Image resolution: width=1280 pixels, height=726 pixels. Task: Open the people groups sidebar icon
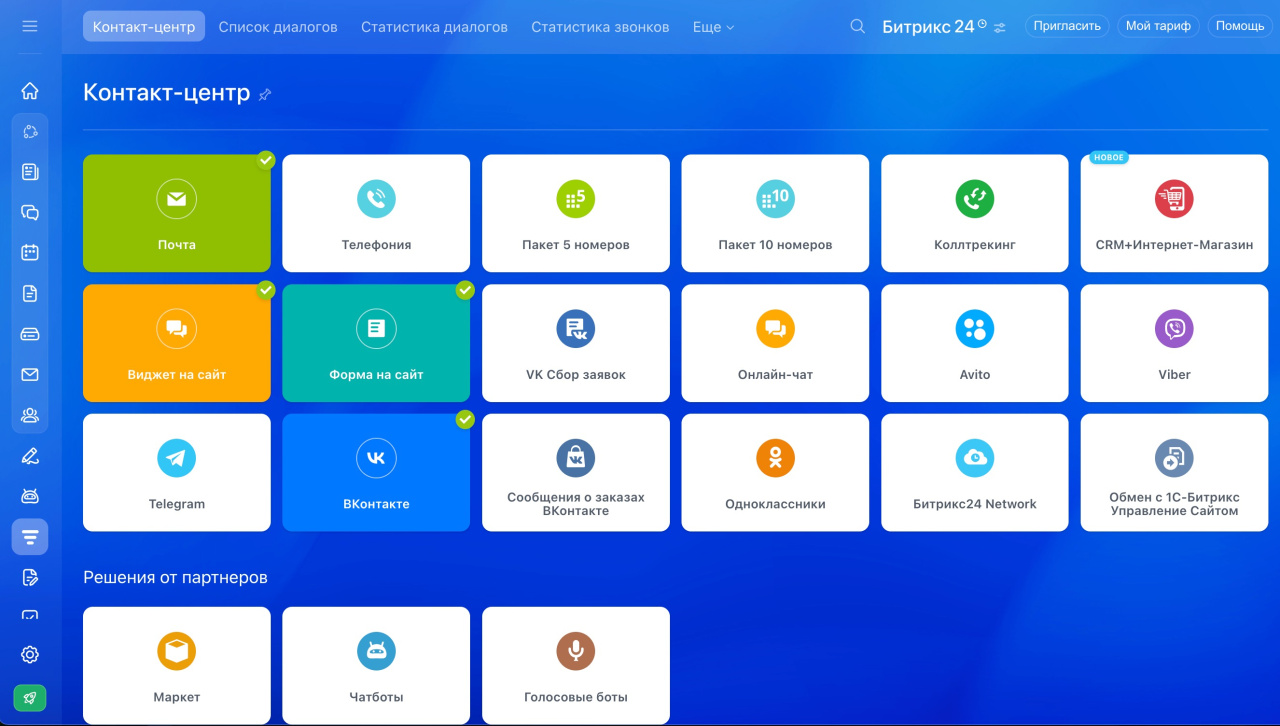point(30,415)
